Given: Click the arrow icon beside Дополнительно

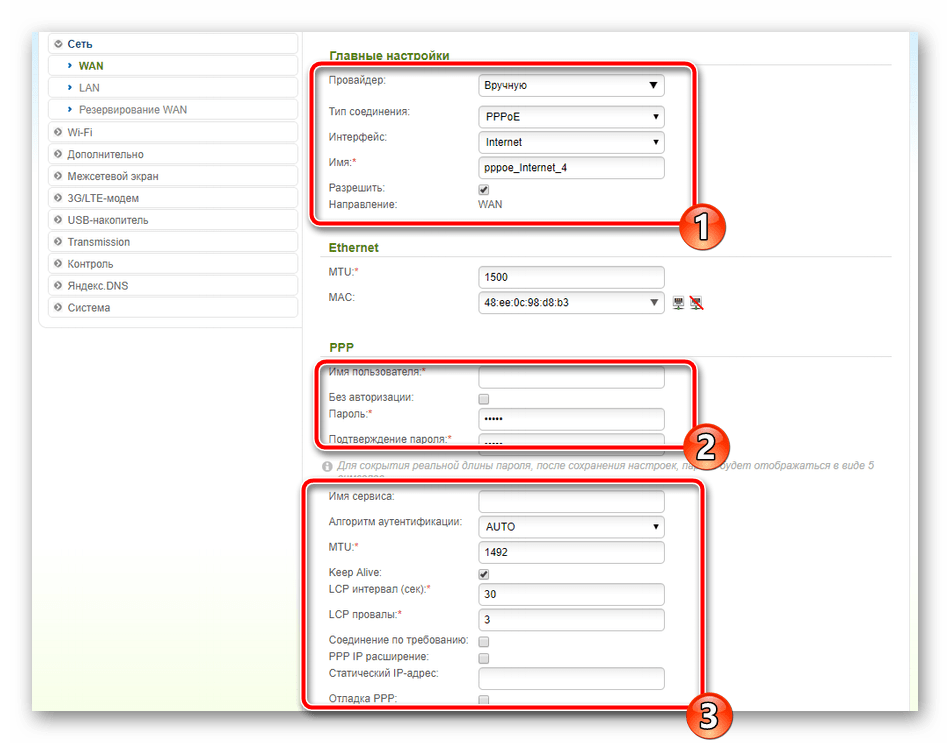Looking at the screenshot, I should click(x=58, y=154).
